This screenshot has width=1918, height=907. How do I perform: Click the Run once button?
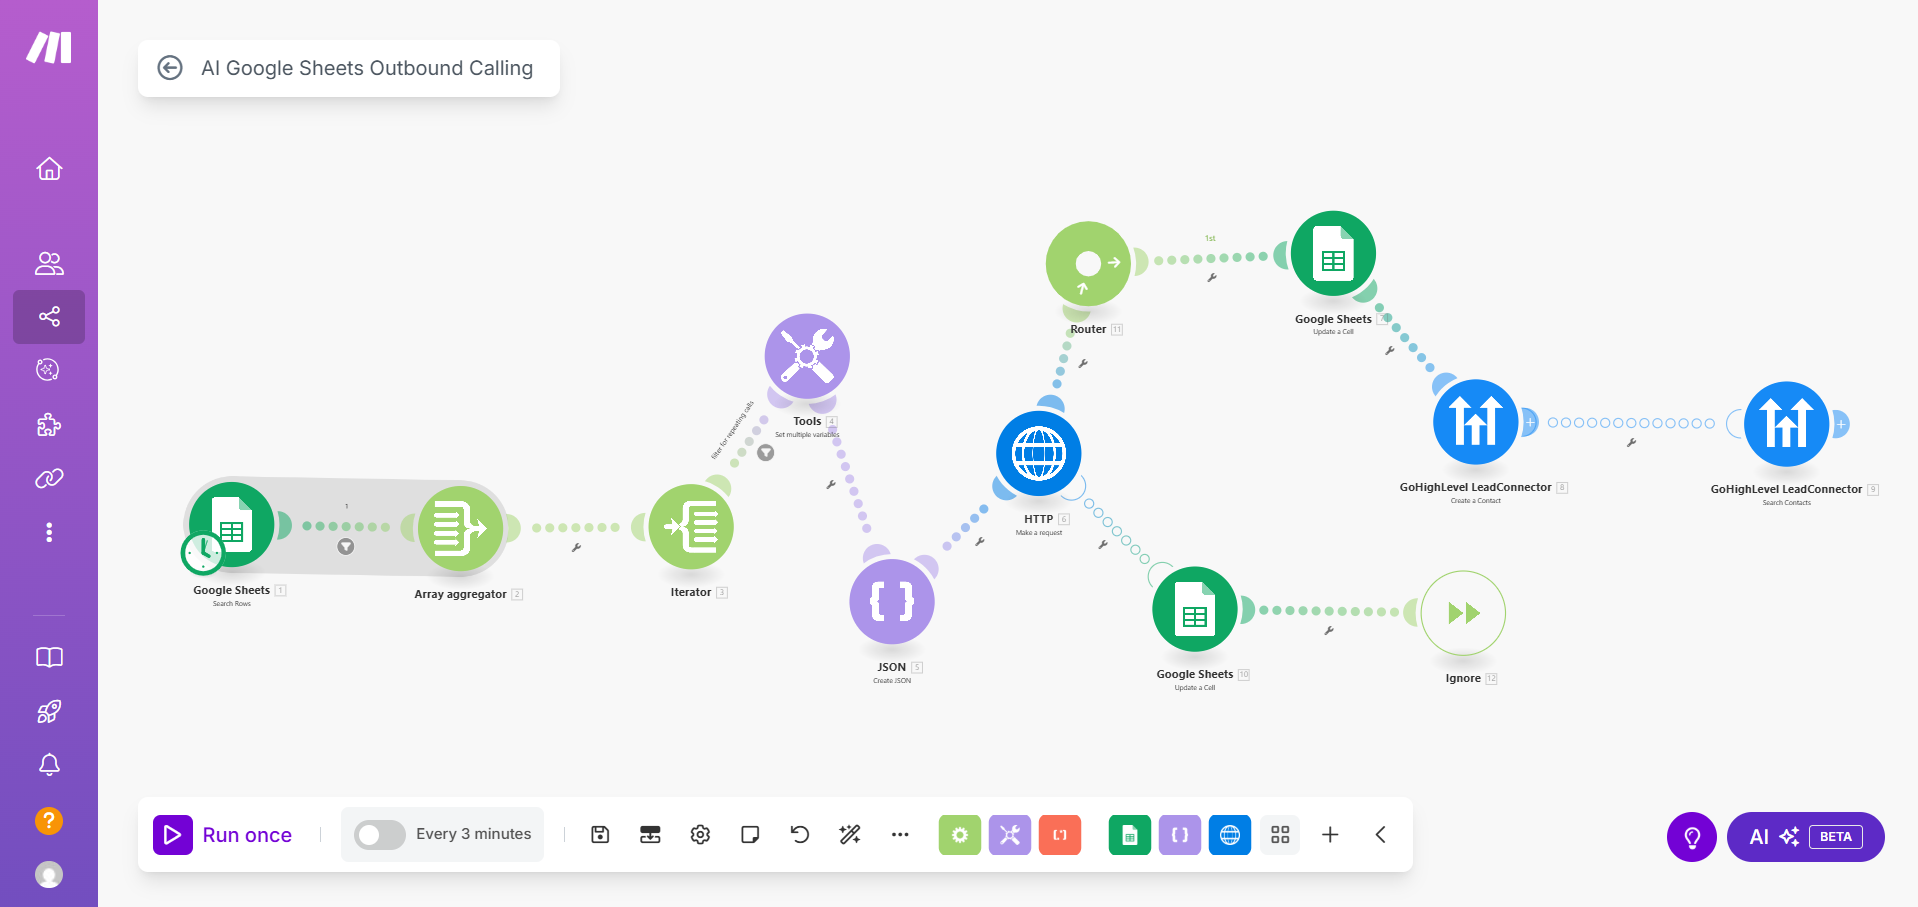pos(223,835)
